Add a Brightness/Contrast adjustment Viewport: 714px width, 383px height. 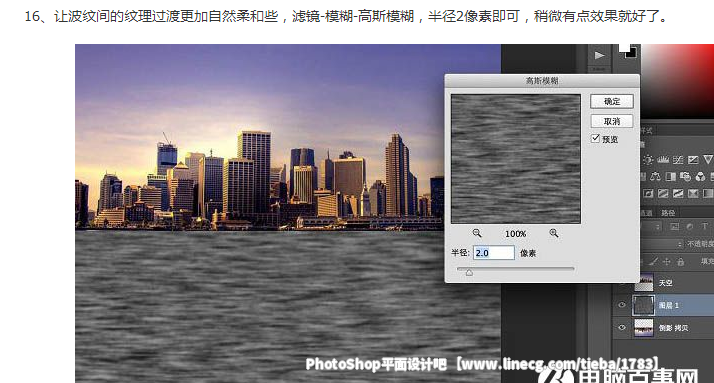[x=648, y=159]
